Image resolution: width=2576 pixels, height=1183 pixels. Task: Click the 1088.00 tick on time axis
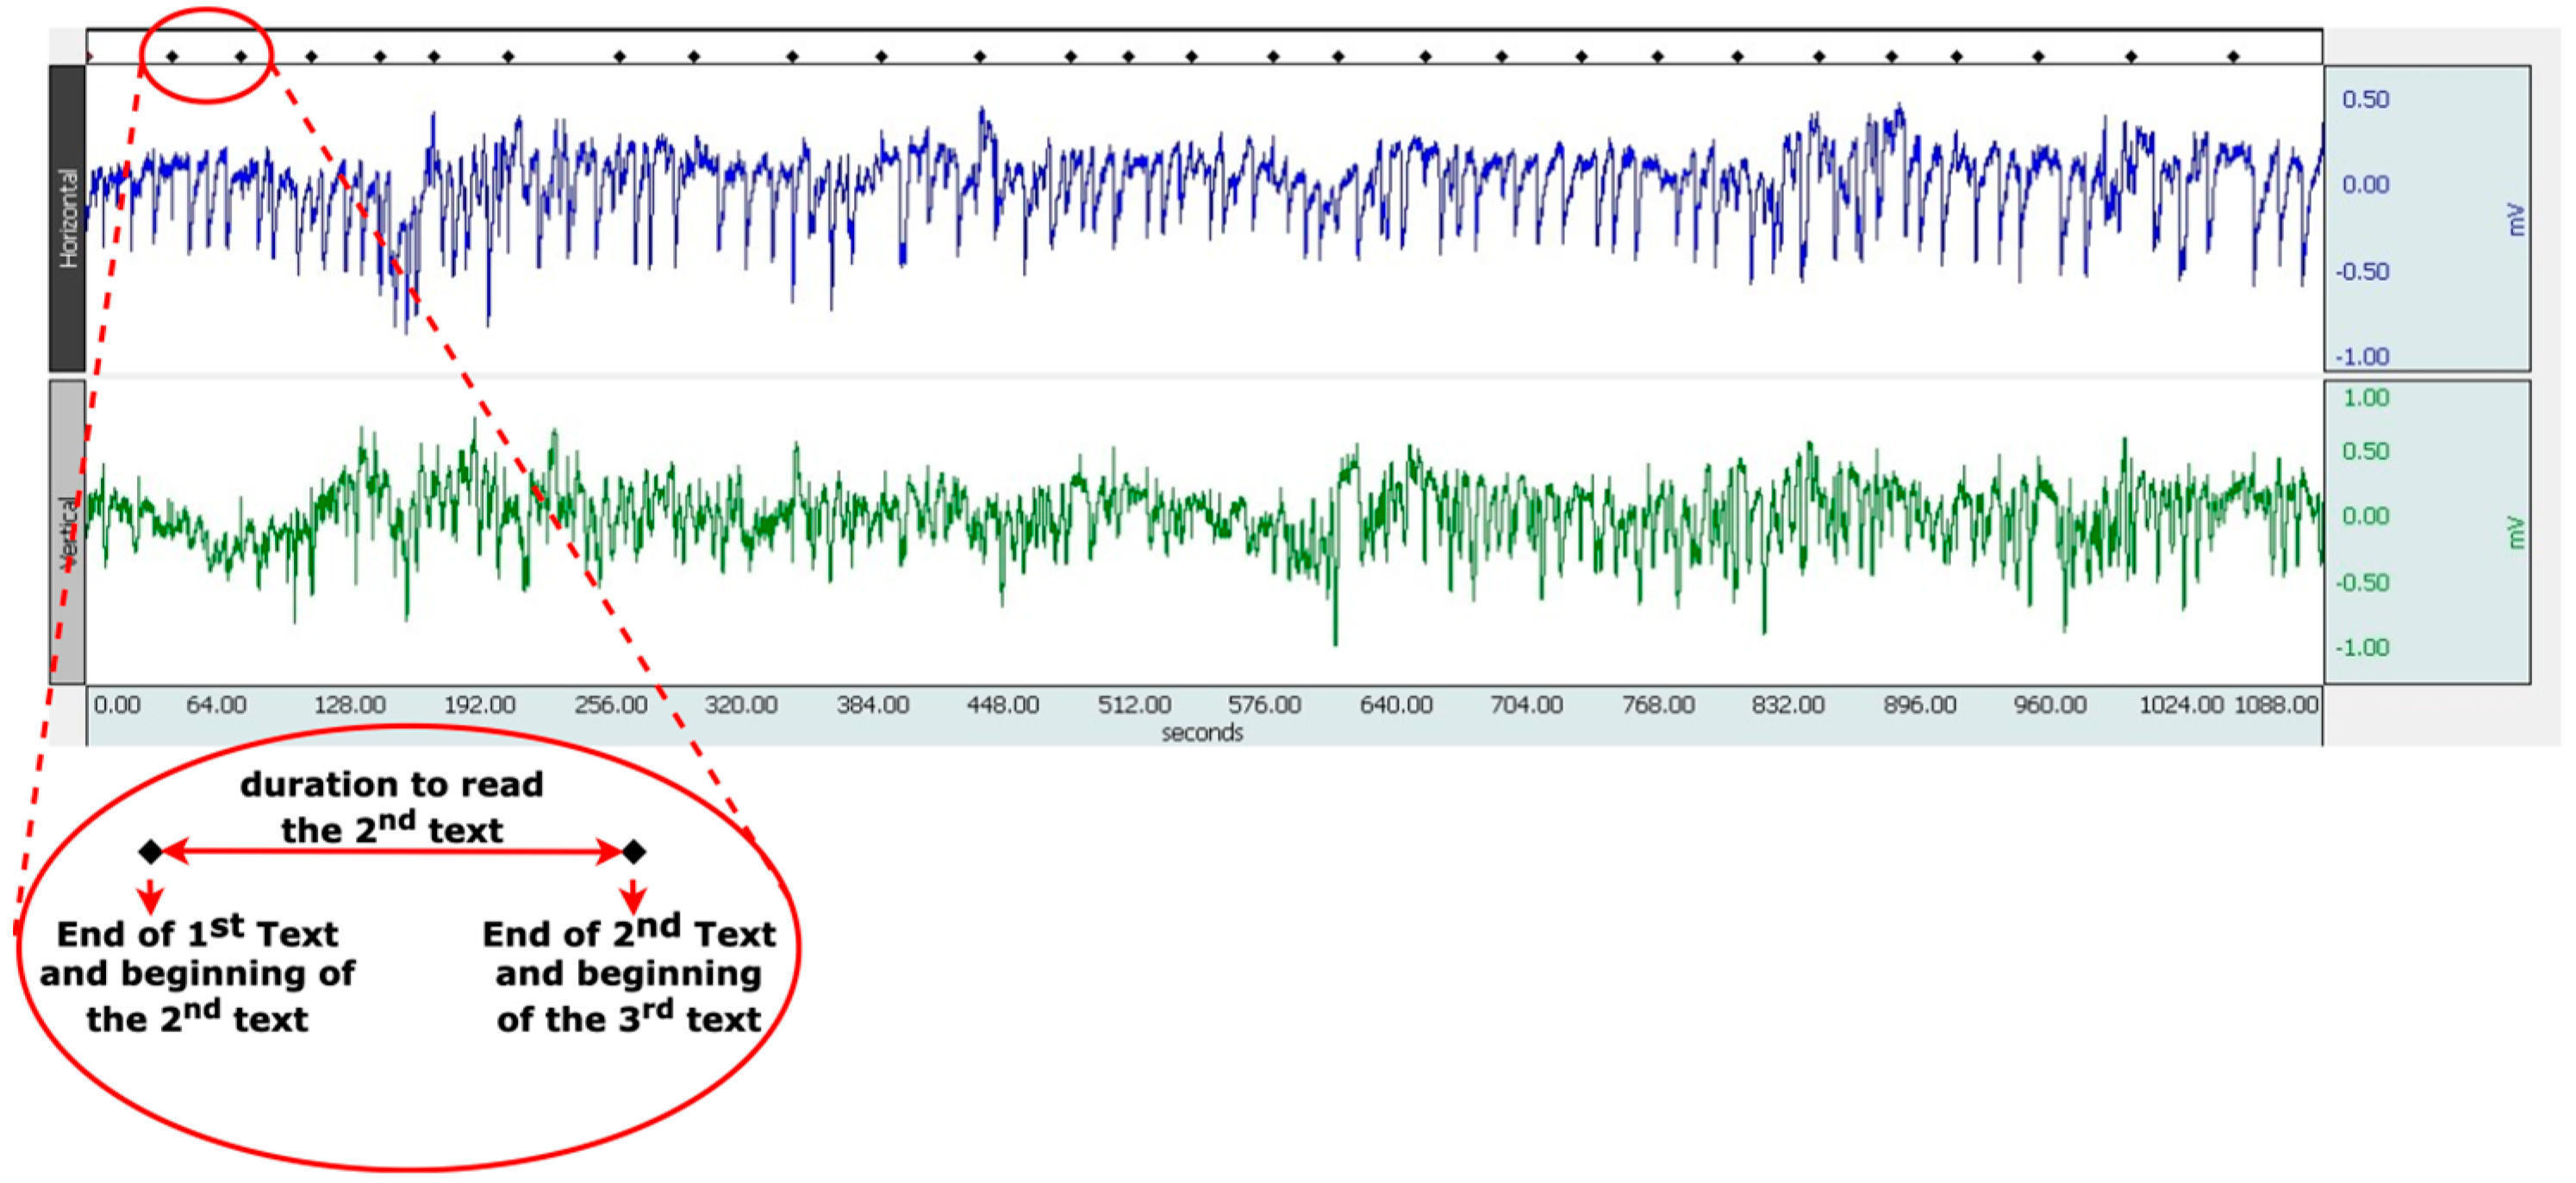2276,705
